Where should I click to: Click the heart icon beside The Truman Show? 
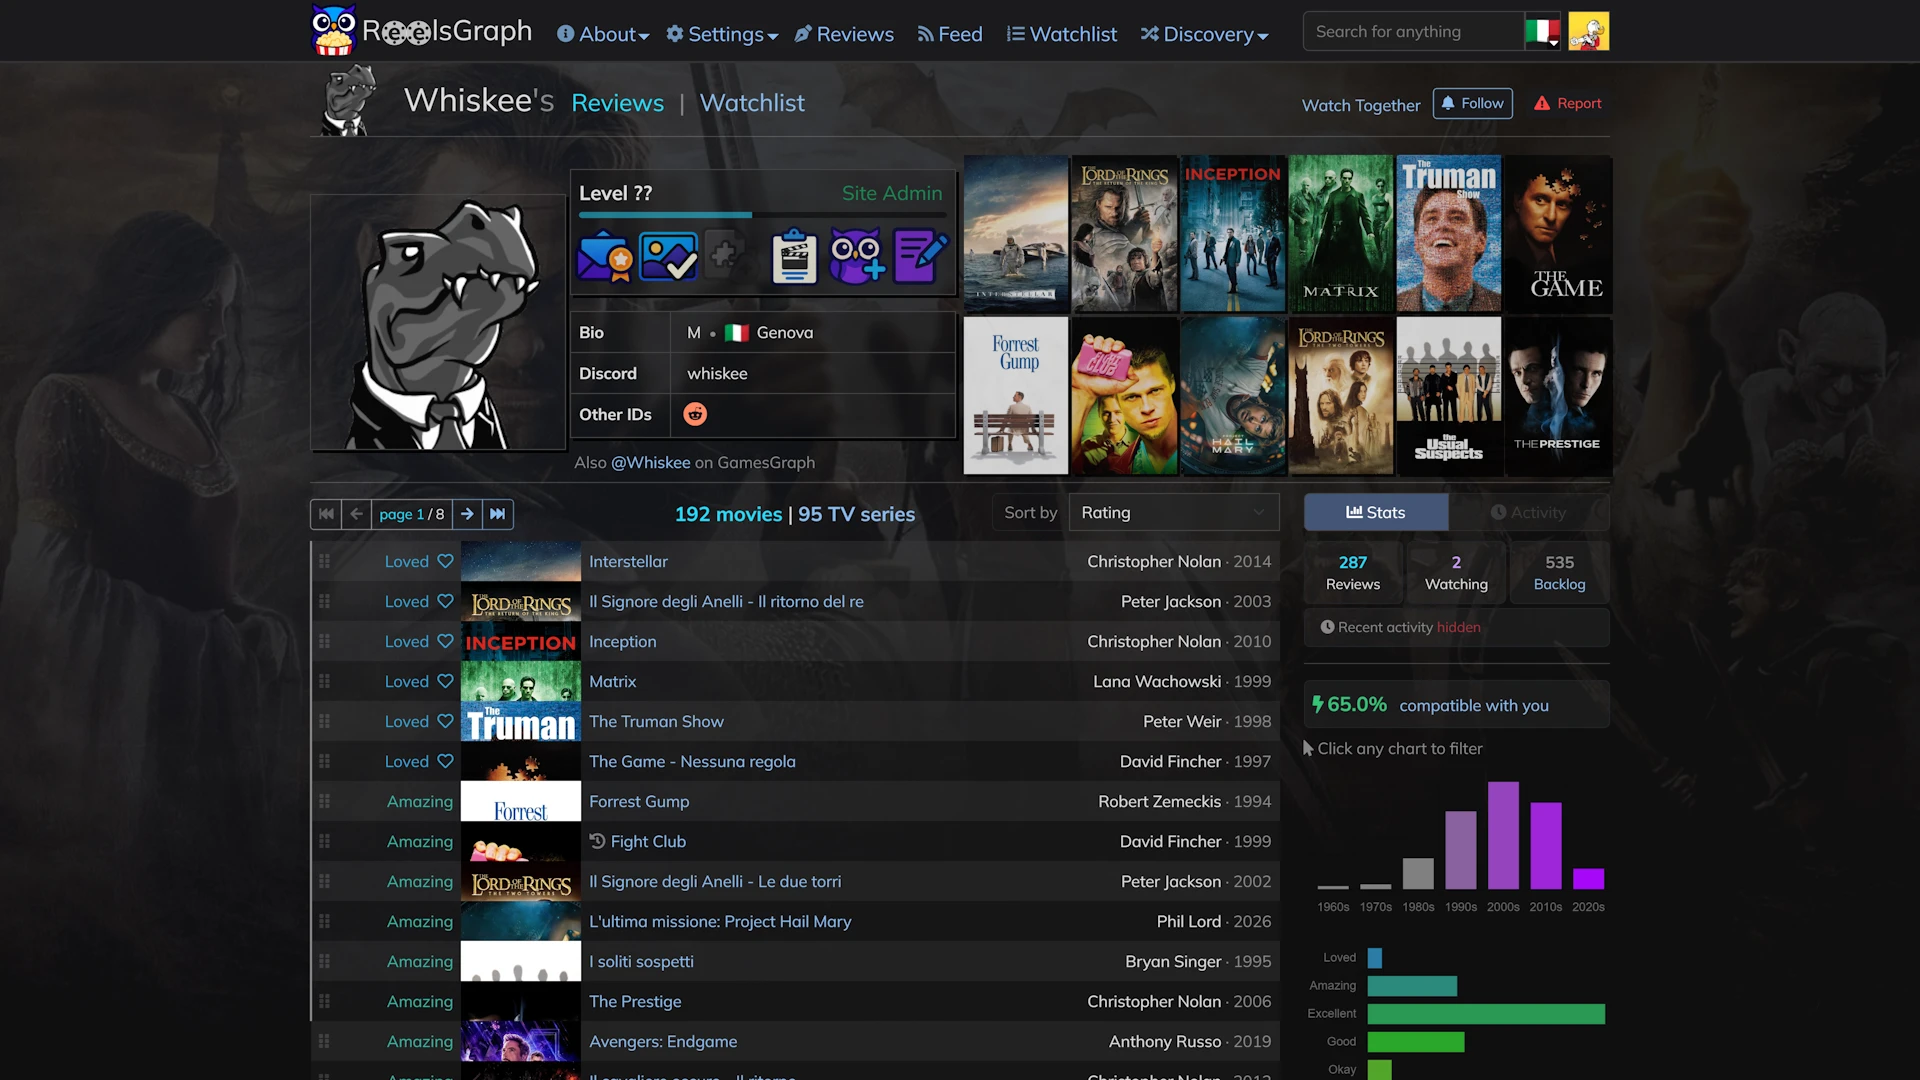point(445,722)
